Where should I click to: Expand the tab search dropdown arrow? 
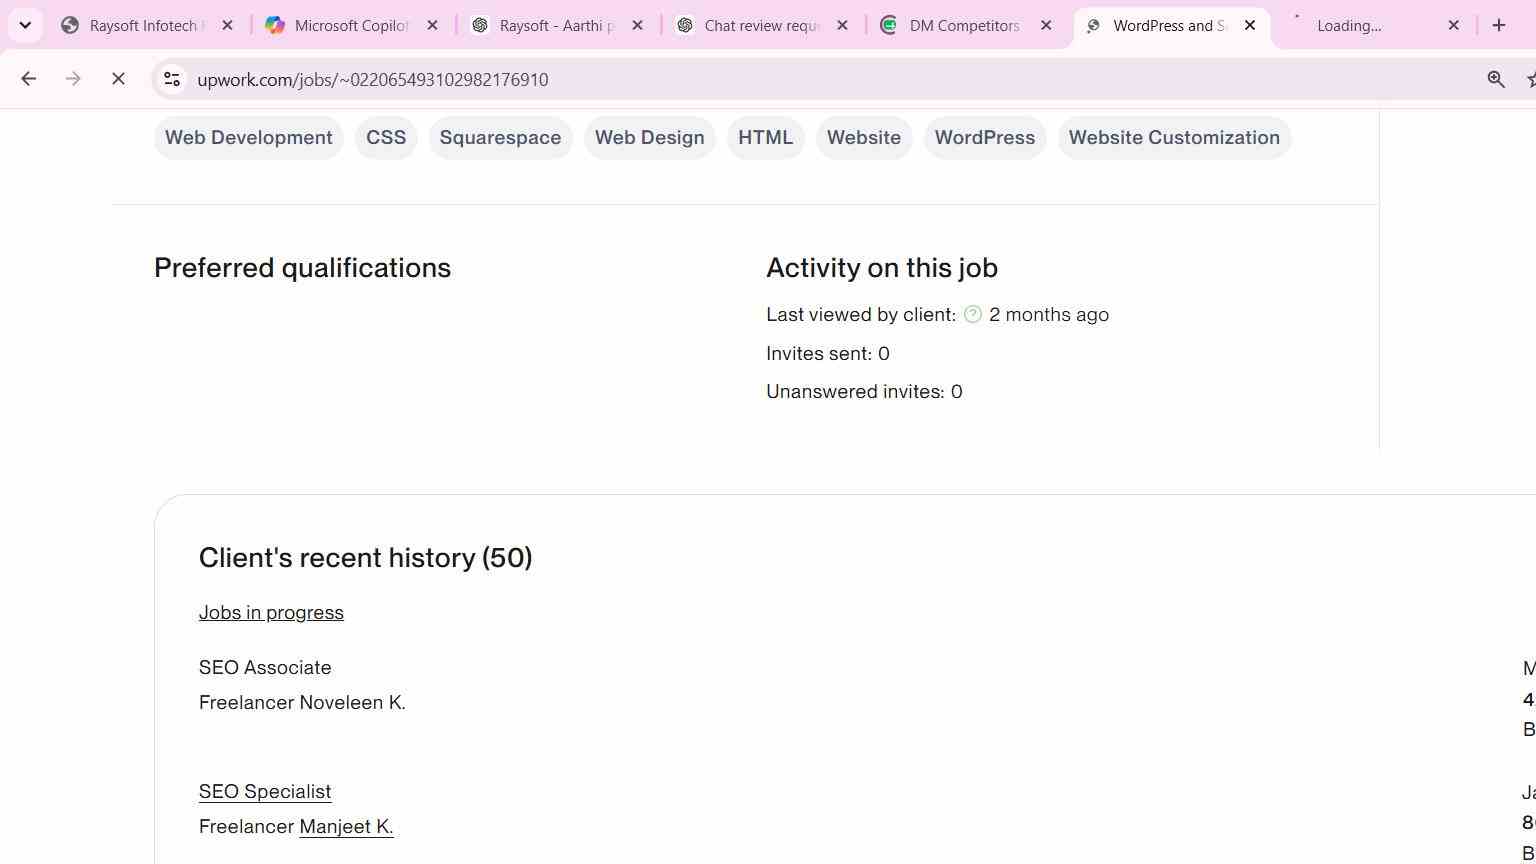tap(25, 25)
